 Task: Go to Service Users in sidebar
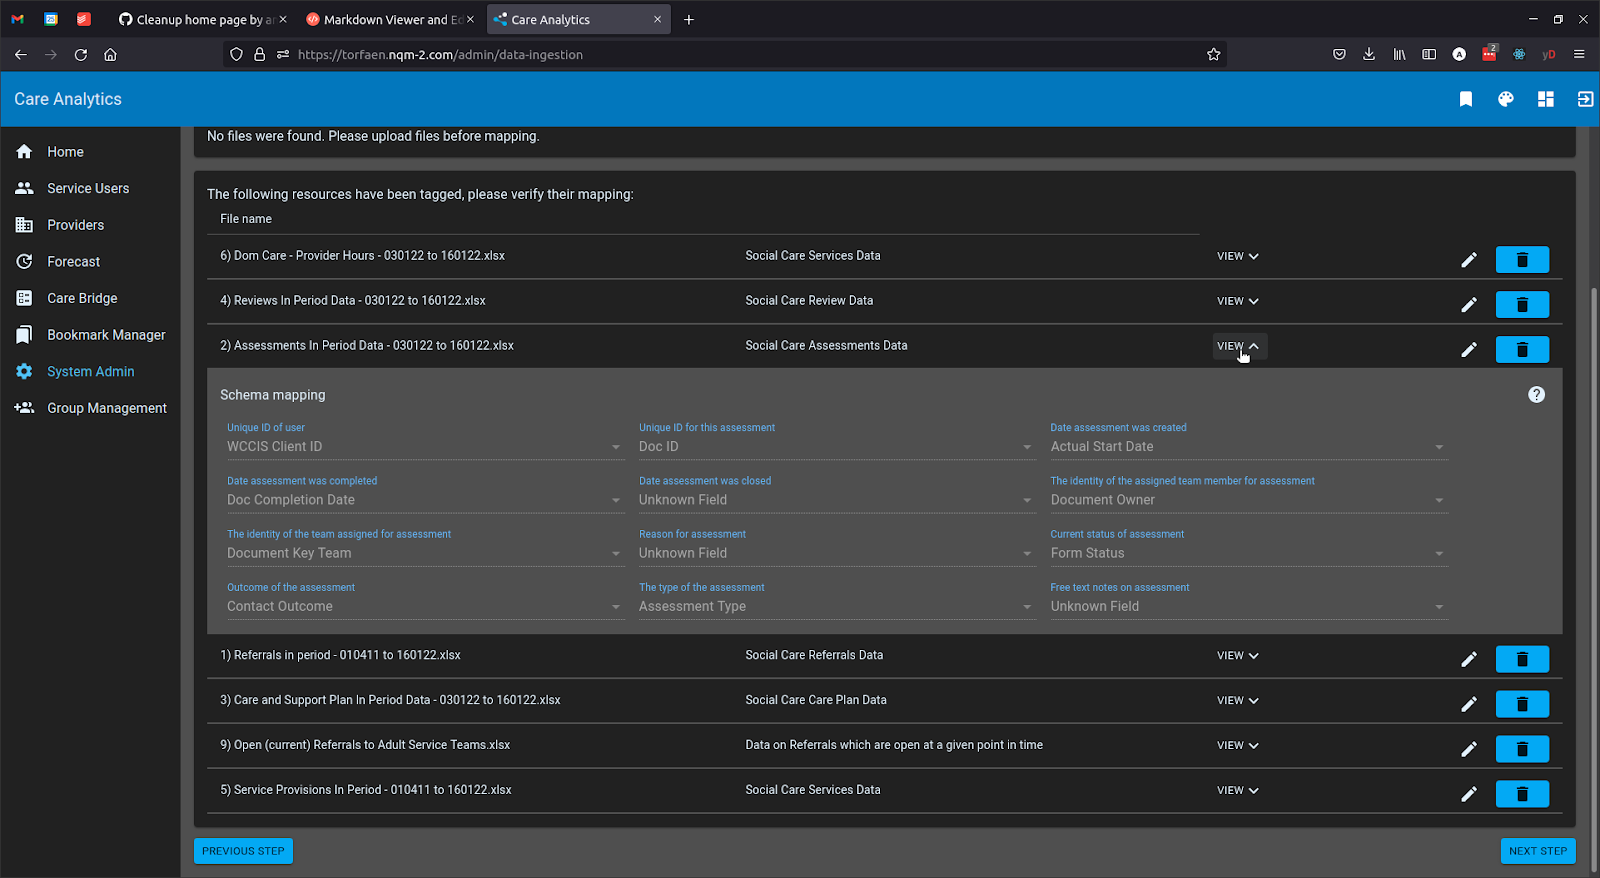pyautogui.click(x=88, y=188)
